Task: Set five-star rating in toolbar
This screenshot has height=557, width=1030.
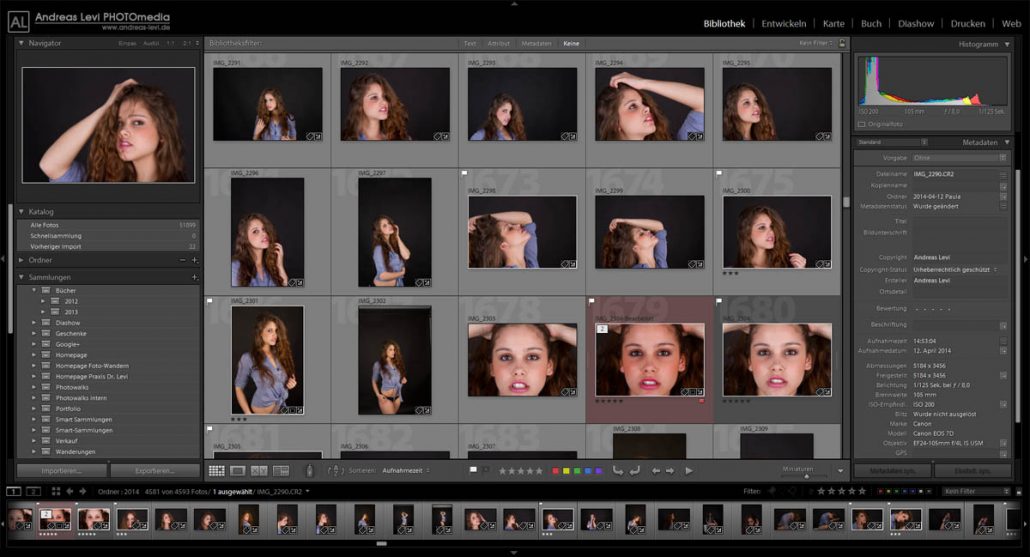Action: 539,471
